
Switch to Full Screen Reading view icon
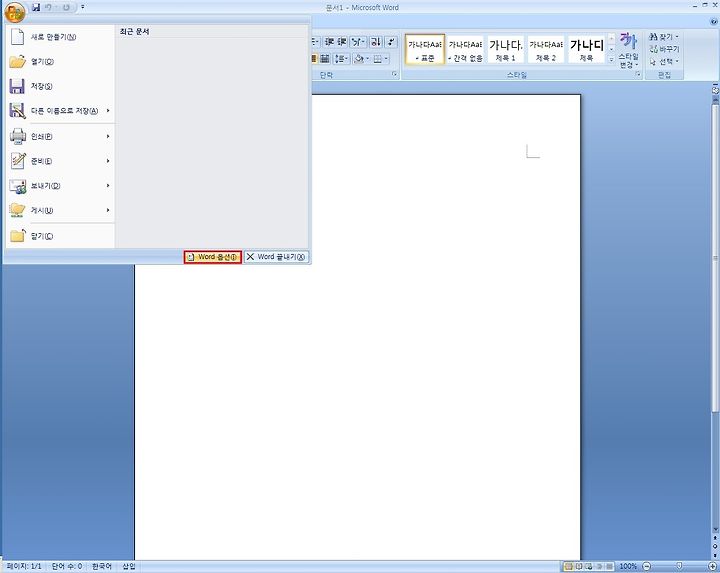pos(579,567)
